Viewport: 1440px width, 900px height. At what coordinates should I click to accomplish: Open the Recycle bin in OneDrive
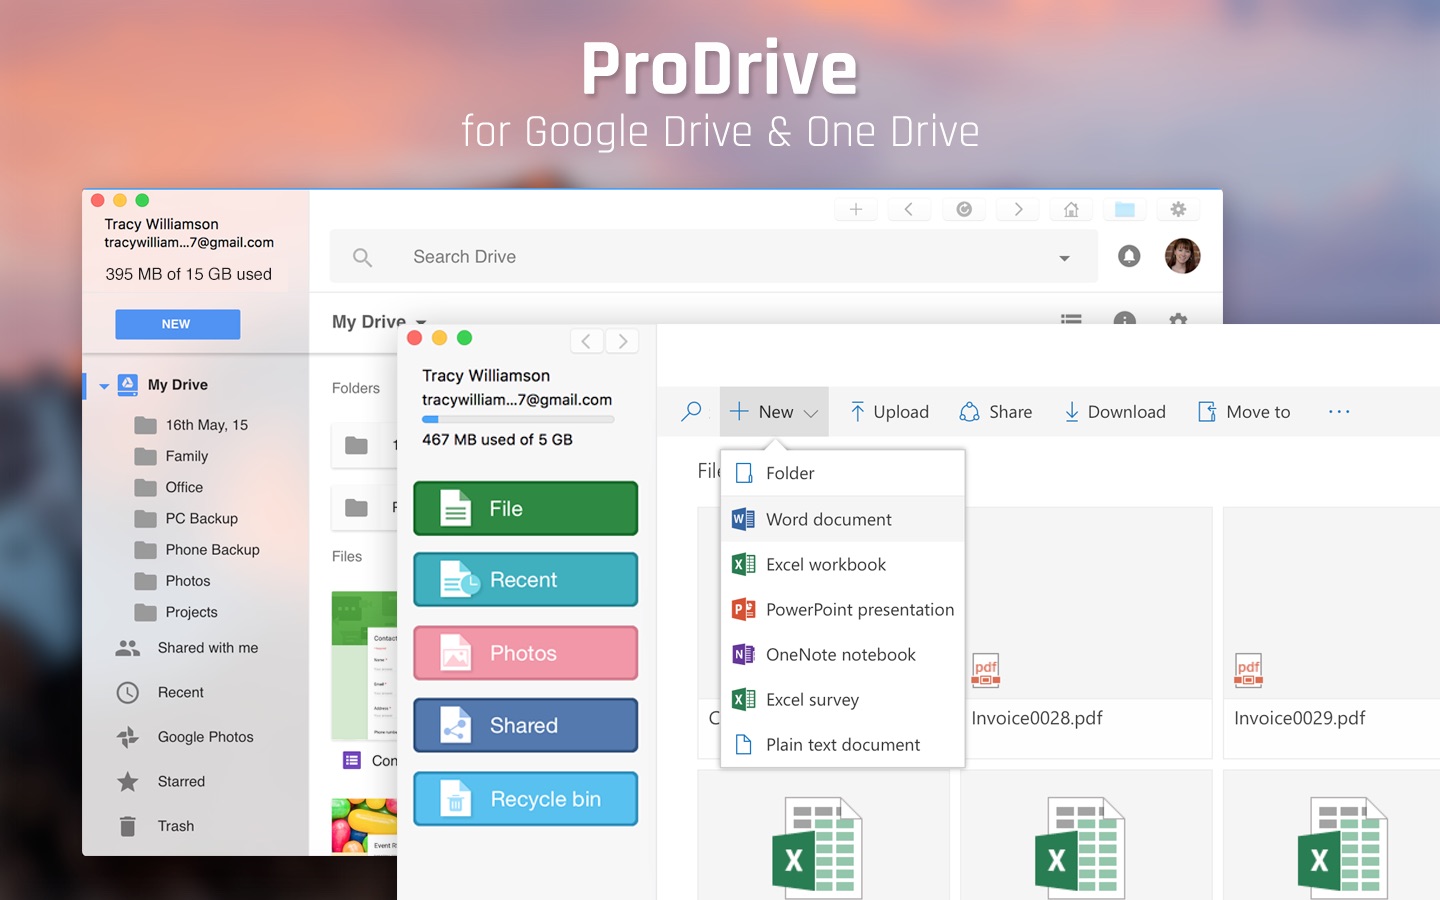pos(526,799)
